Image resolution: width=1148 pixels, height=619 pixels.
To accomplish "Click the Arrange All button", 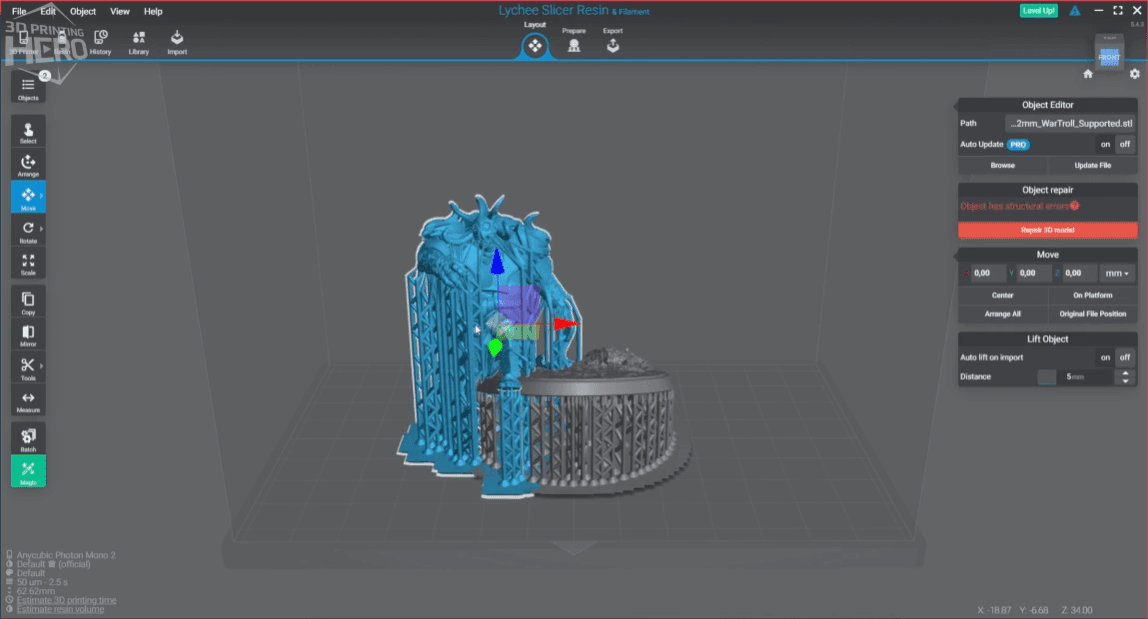I will (1002, 314).
